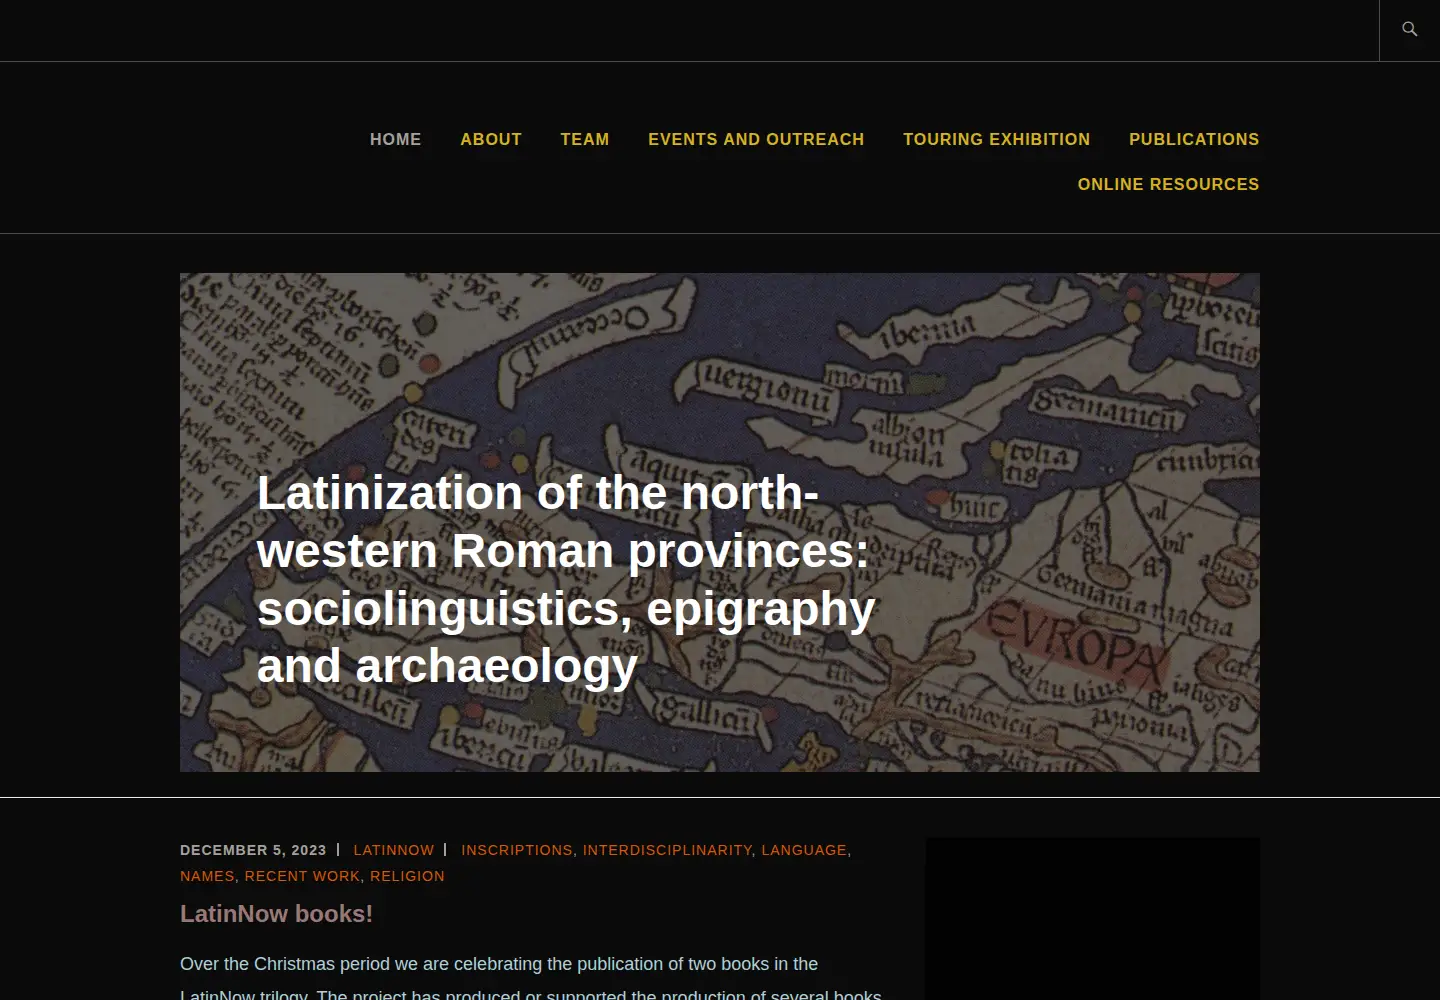Open the Language category link

pyautogui.click(x=804, y=850)
